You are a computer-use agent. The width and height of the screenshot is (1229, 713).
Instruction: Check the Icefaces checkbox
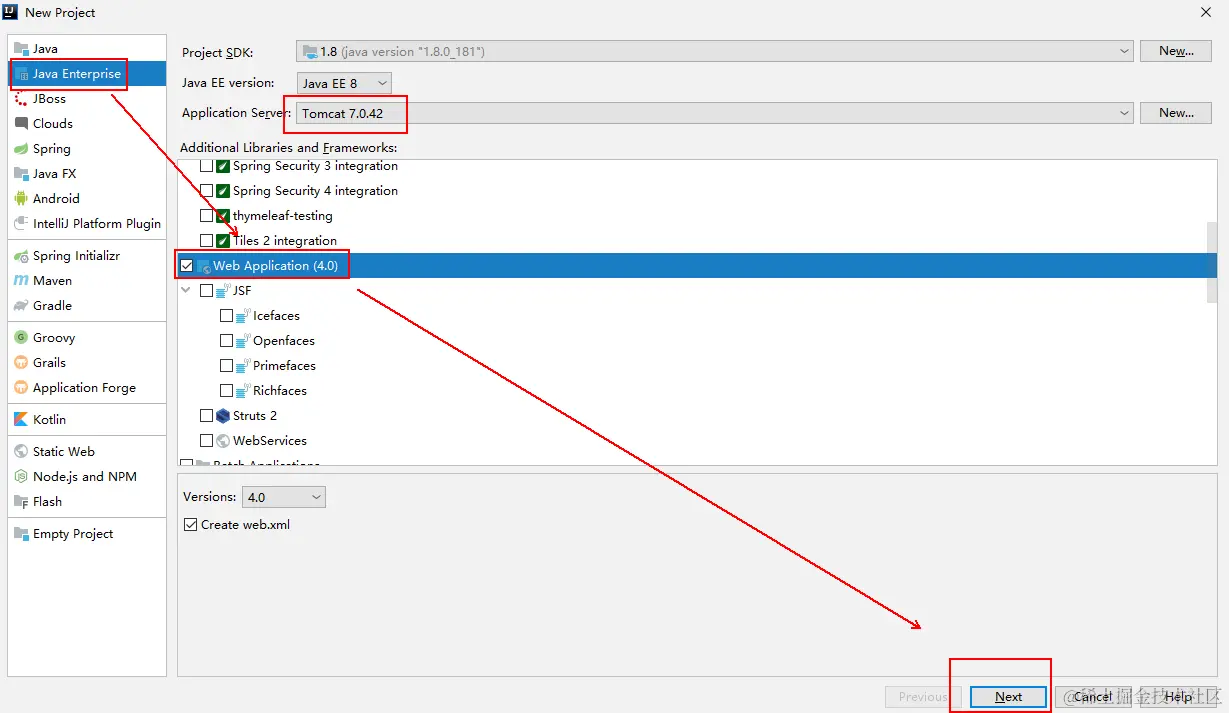point(227,316)
